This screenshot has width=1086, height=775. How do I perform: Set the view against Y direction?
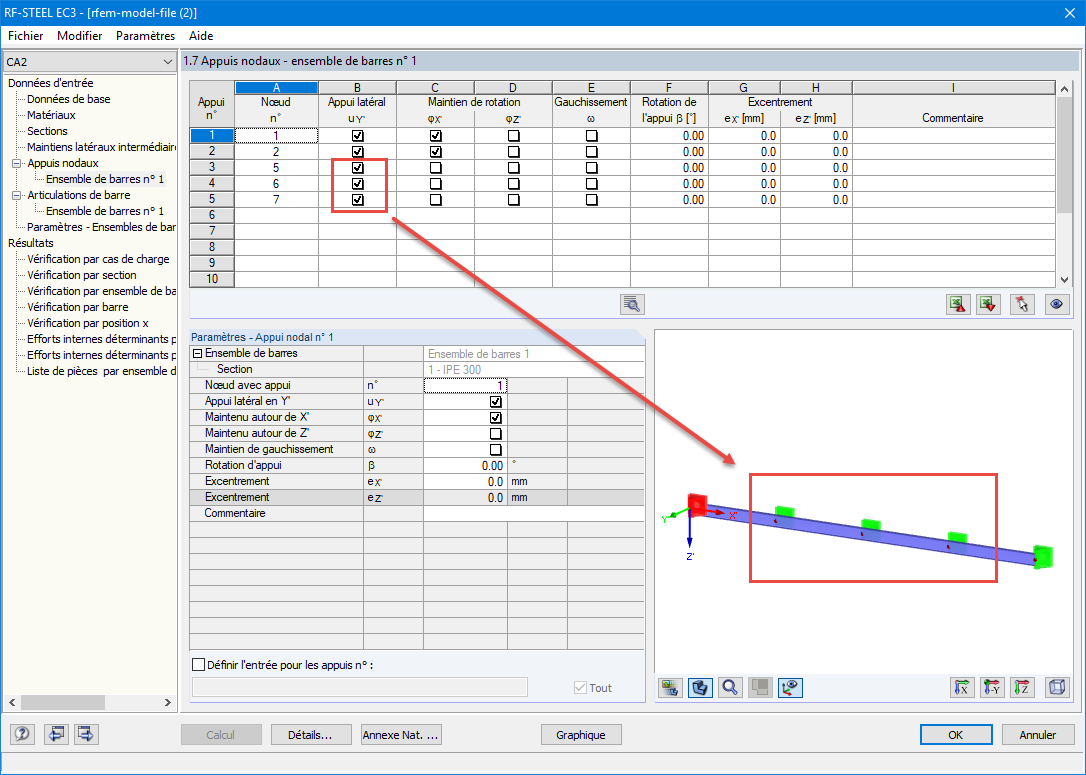click(x=992, y=687)
